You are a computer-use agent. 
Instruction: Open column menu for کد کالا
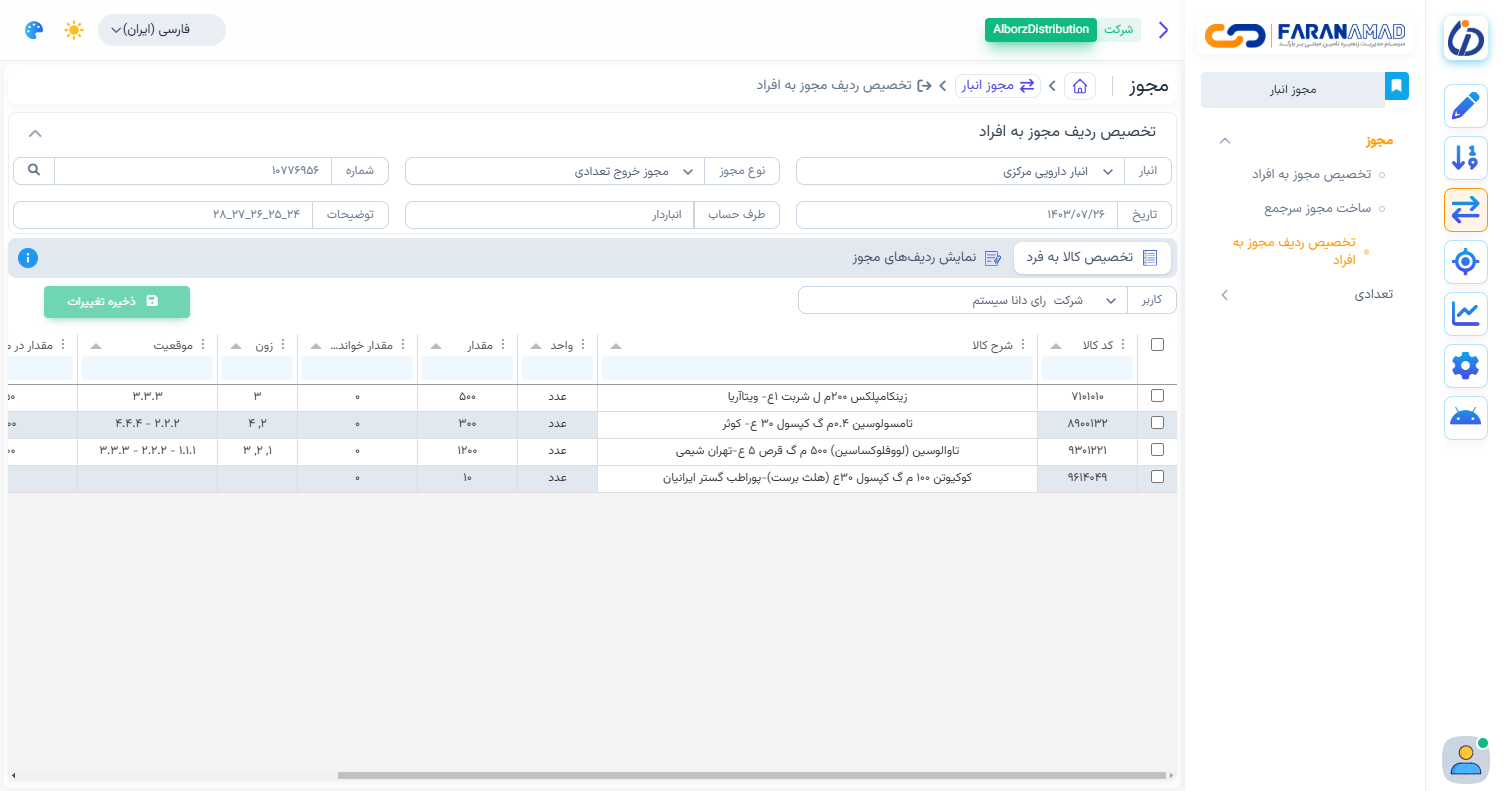[1123, 345]
